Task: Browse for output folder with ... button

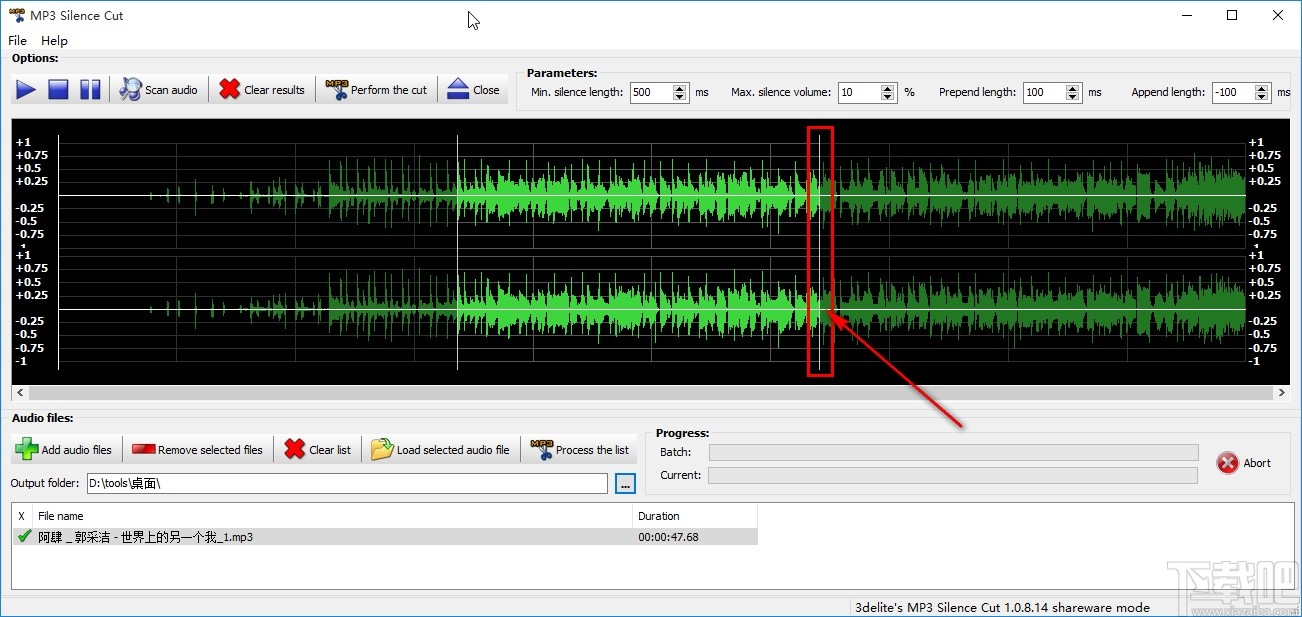Action: pos(625,484)
